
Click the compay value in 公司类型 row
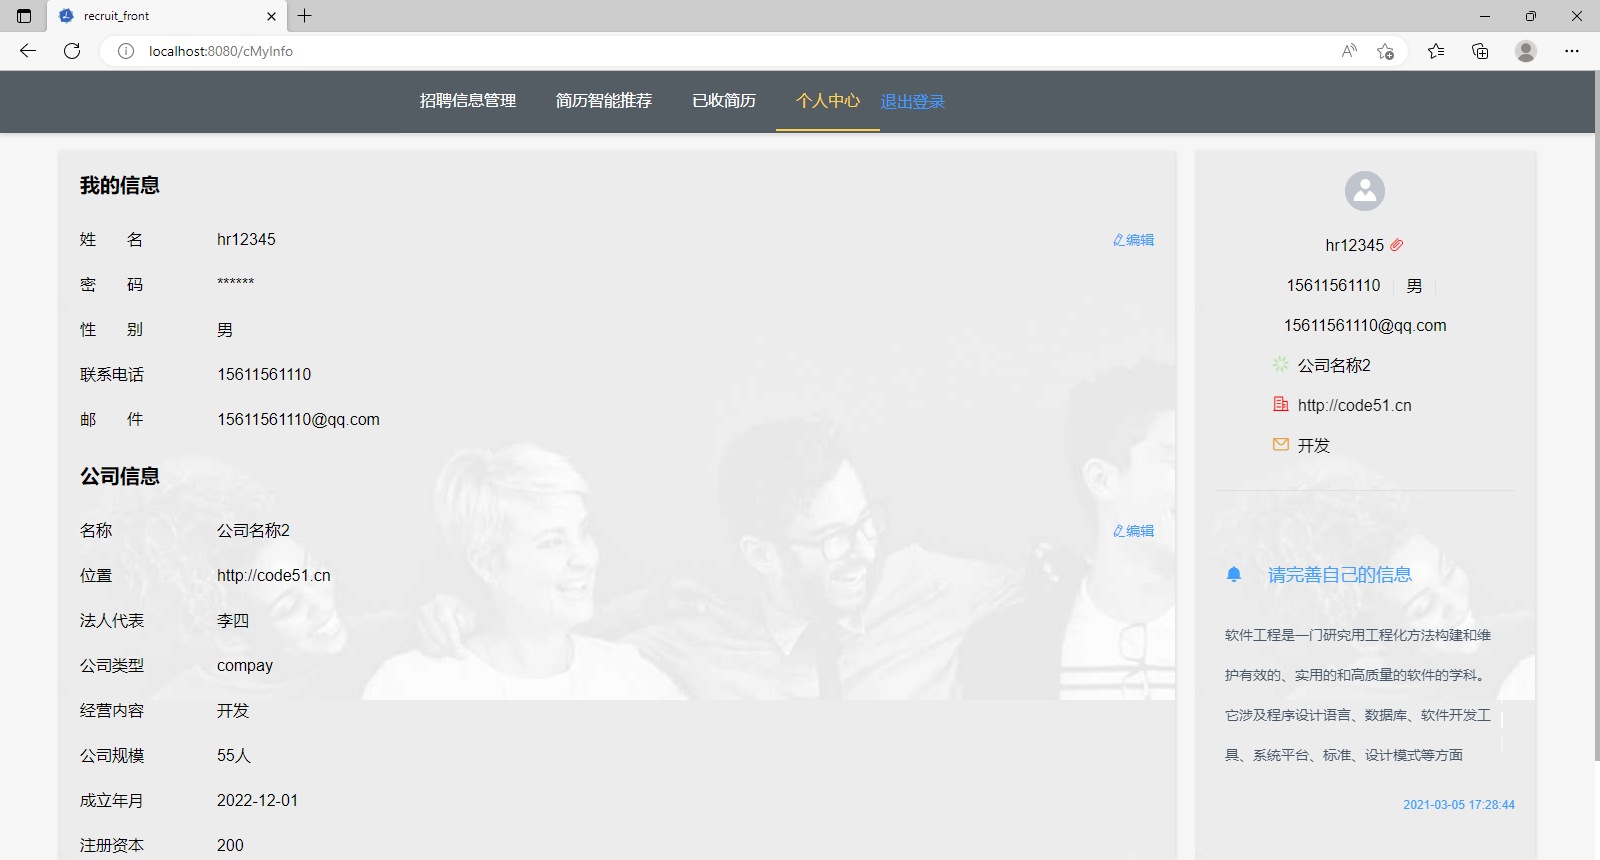[245, 666]
